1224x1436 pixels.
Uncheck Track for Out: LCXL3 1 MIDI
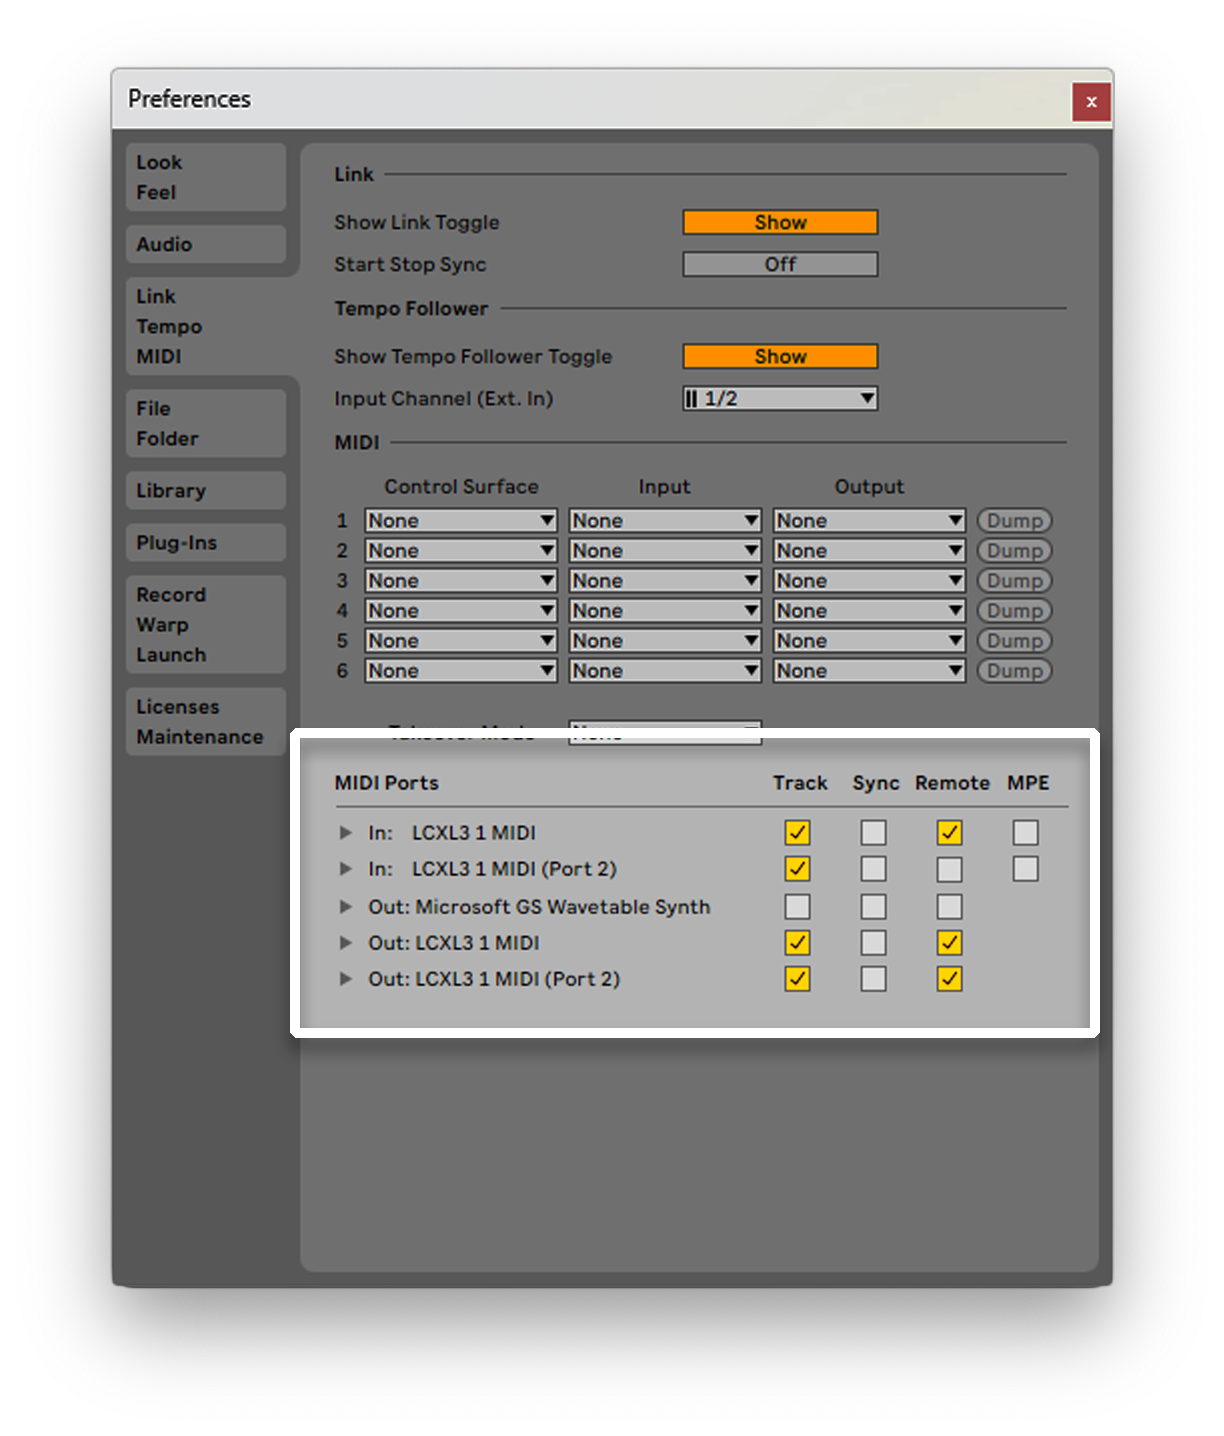[797, 942]
